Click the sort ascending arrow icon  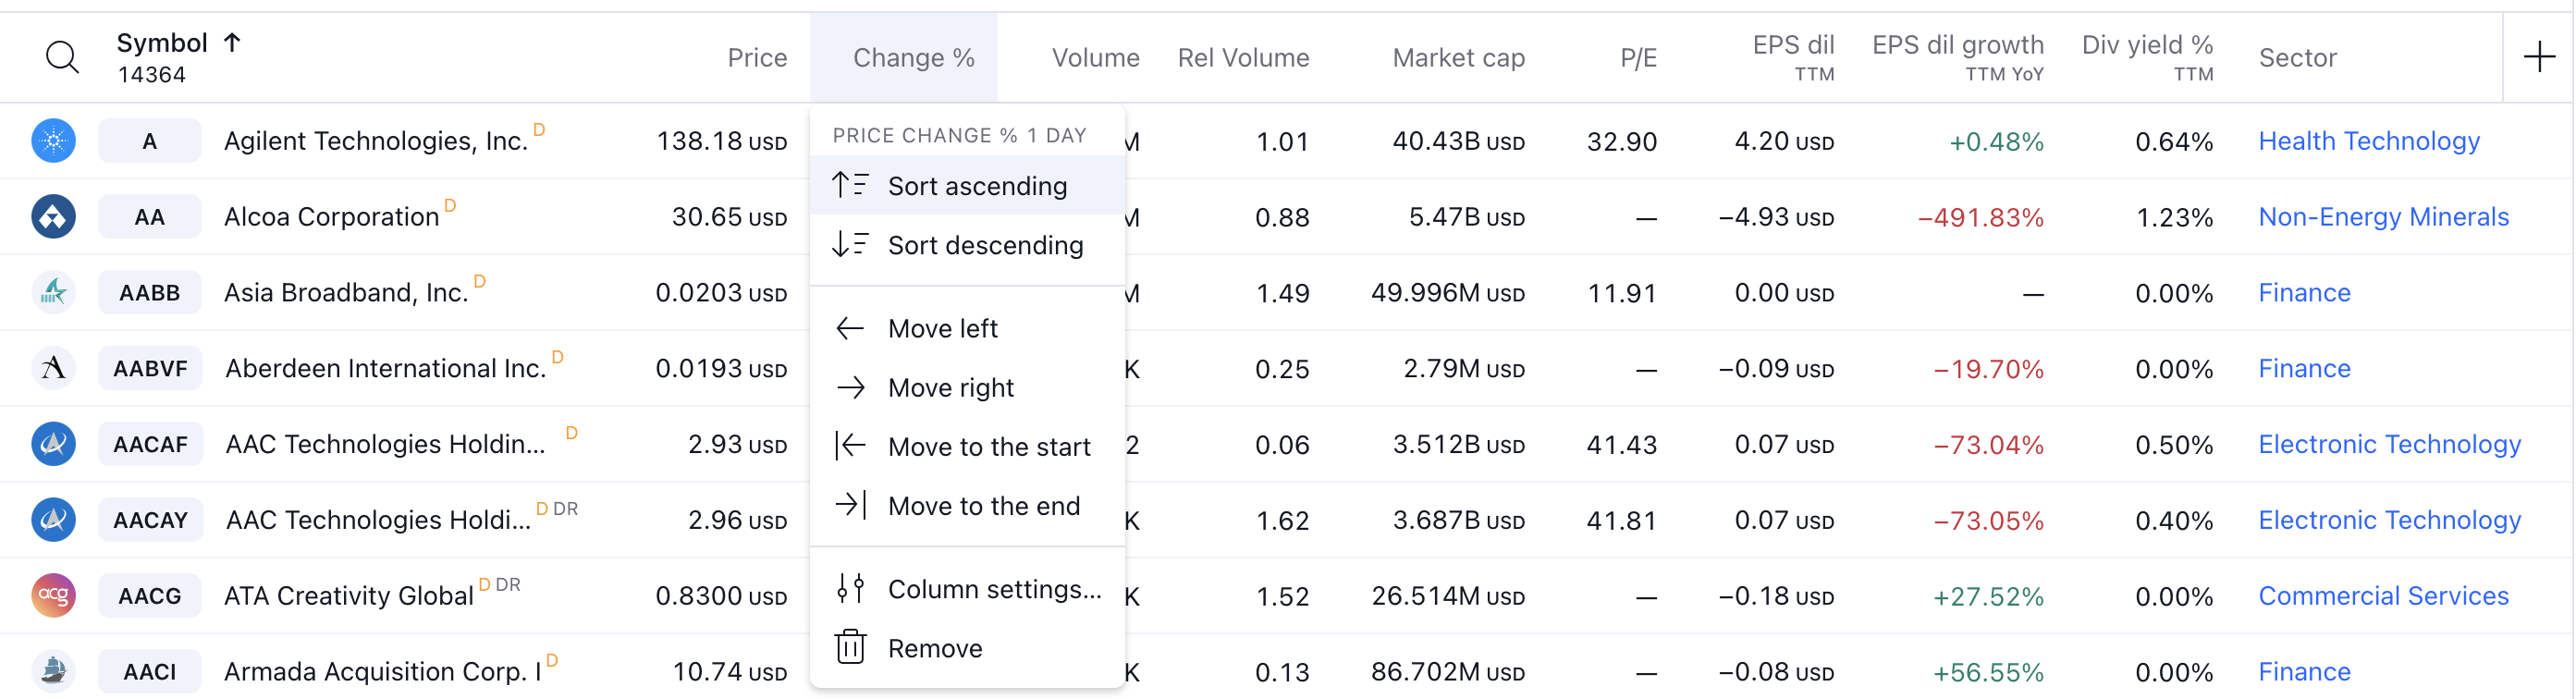pos(850,186)
